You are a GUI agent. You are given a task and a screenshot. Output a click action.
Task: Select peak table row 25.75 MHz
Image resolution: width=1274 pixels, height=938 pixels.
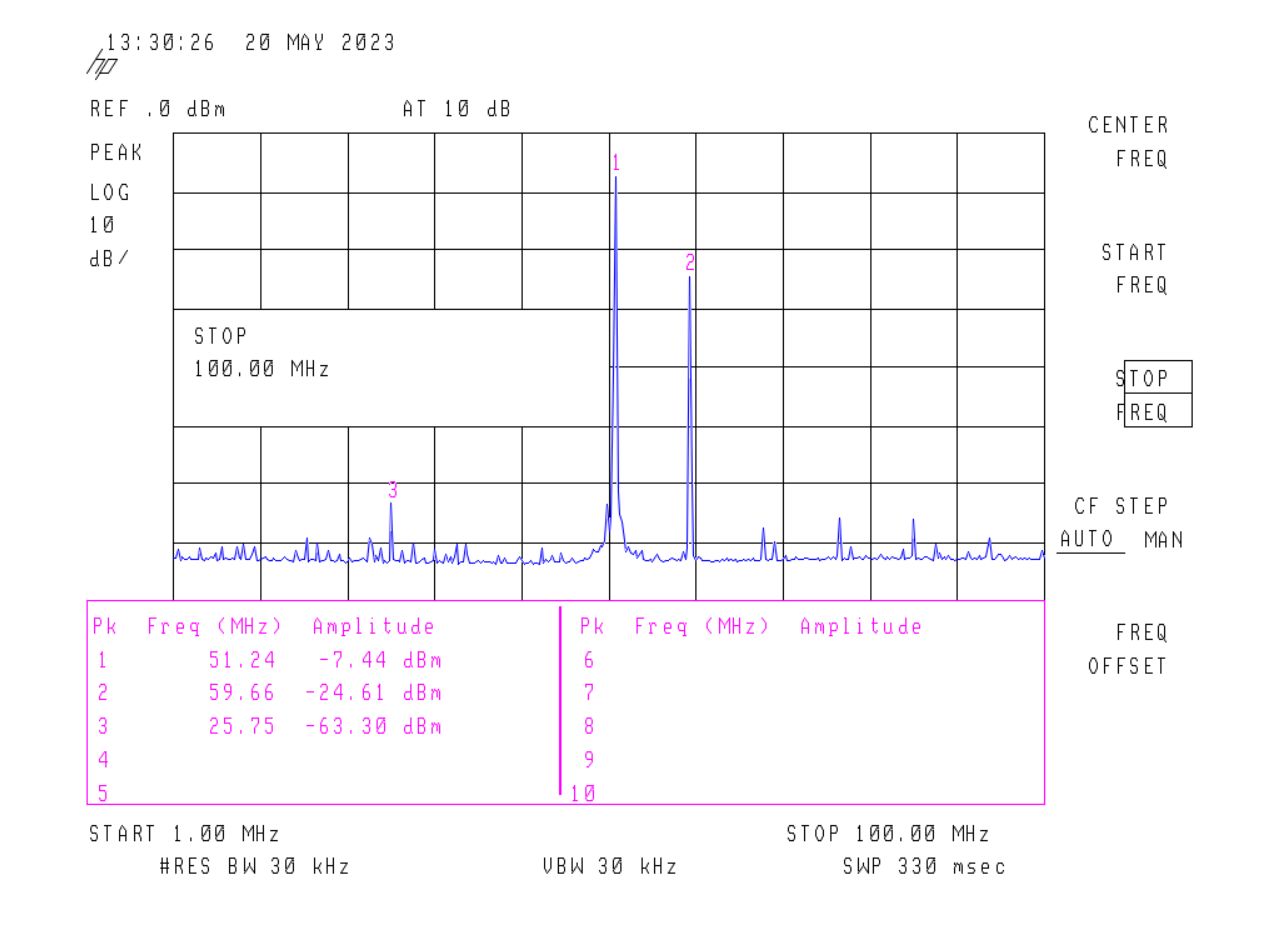tap(268, 727)
